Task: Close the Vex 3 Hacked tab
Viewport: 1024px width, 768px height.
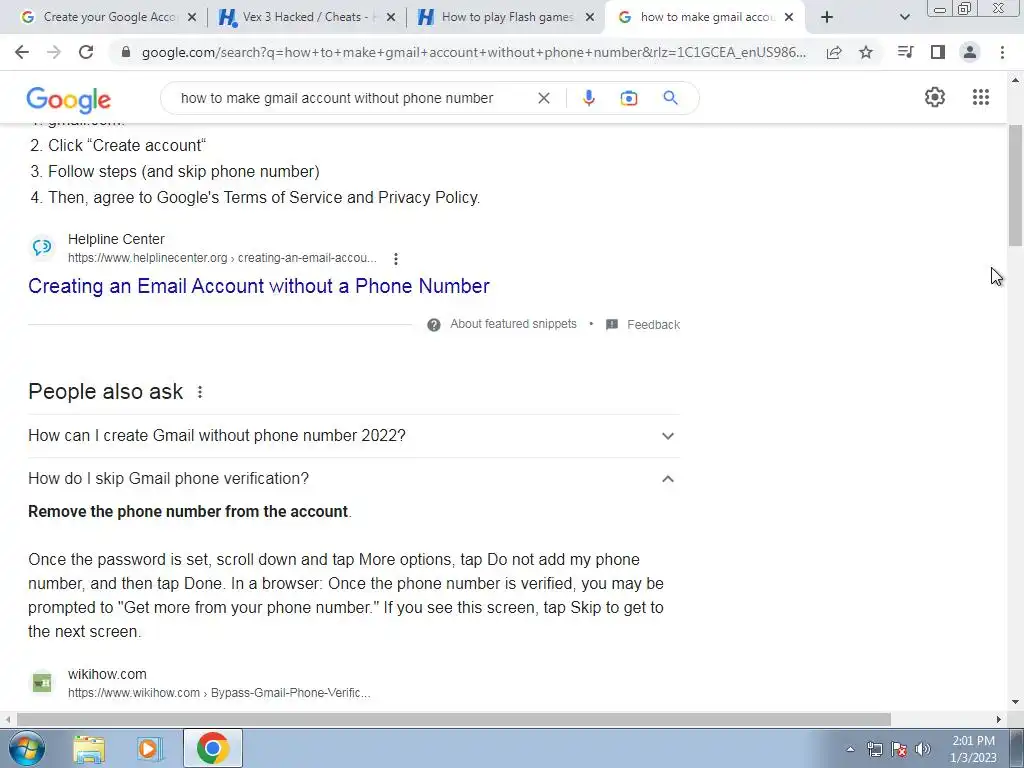Action: [391, 17]
